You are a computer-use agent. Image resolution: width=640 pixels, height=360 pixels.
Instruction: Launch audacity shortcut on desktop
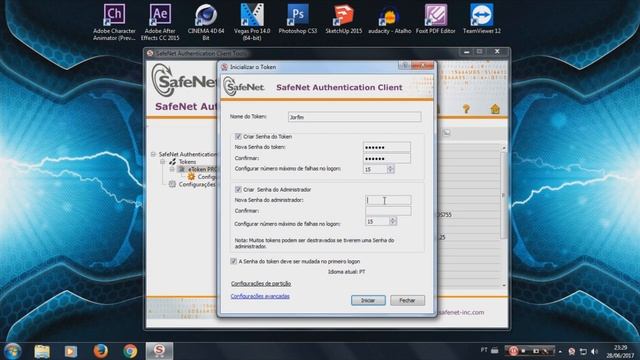tap(389, 19)
